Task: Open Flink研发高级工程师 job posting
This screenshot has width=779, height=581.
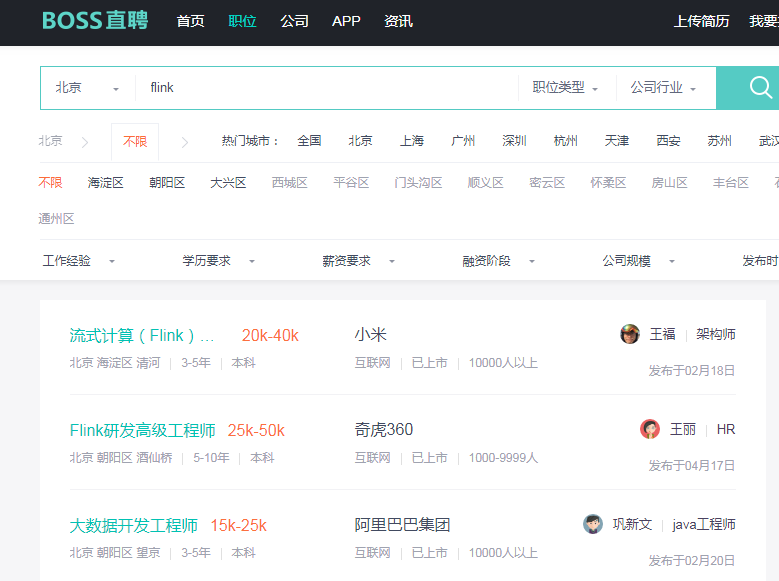Action: [x=143, y=430]
